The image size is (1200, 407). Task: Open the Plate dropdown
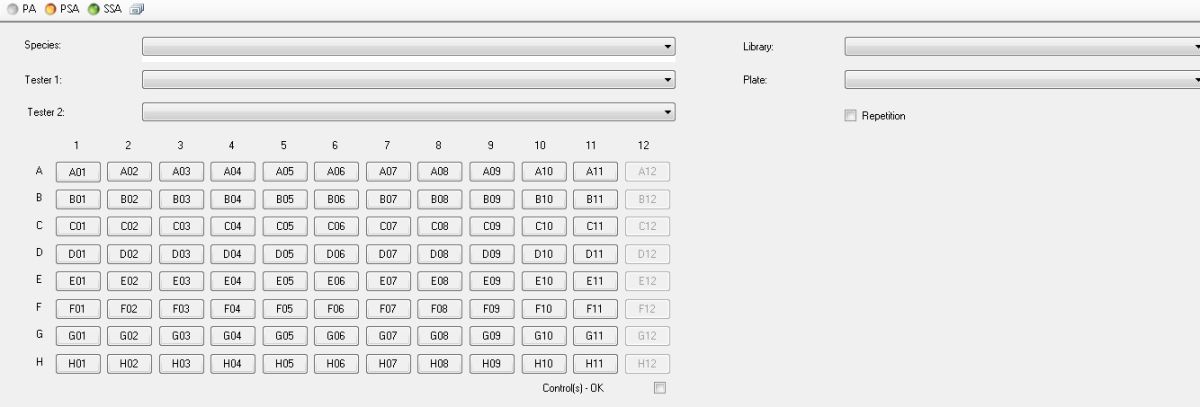[1022, 79]
